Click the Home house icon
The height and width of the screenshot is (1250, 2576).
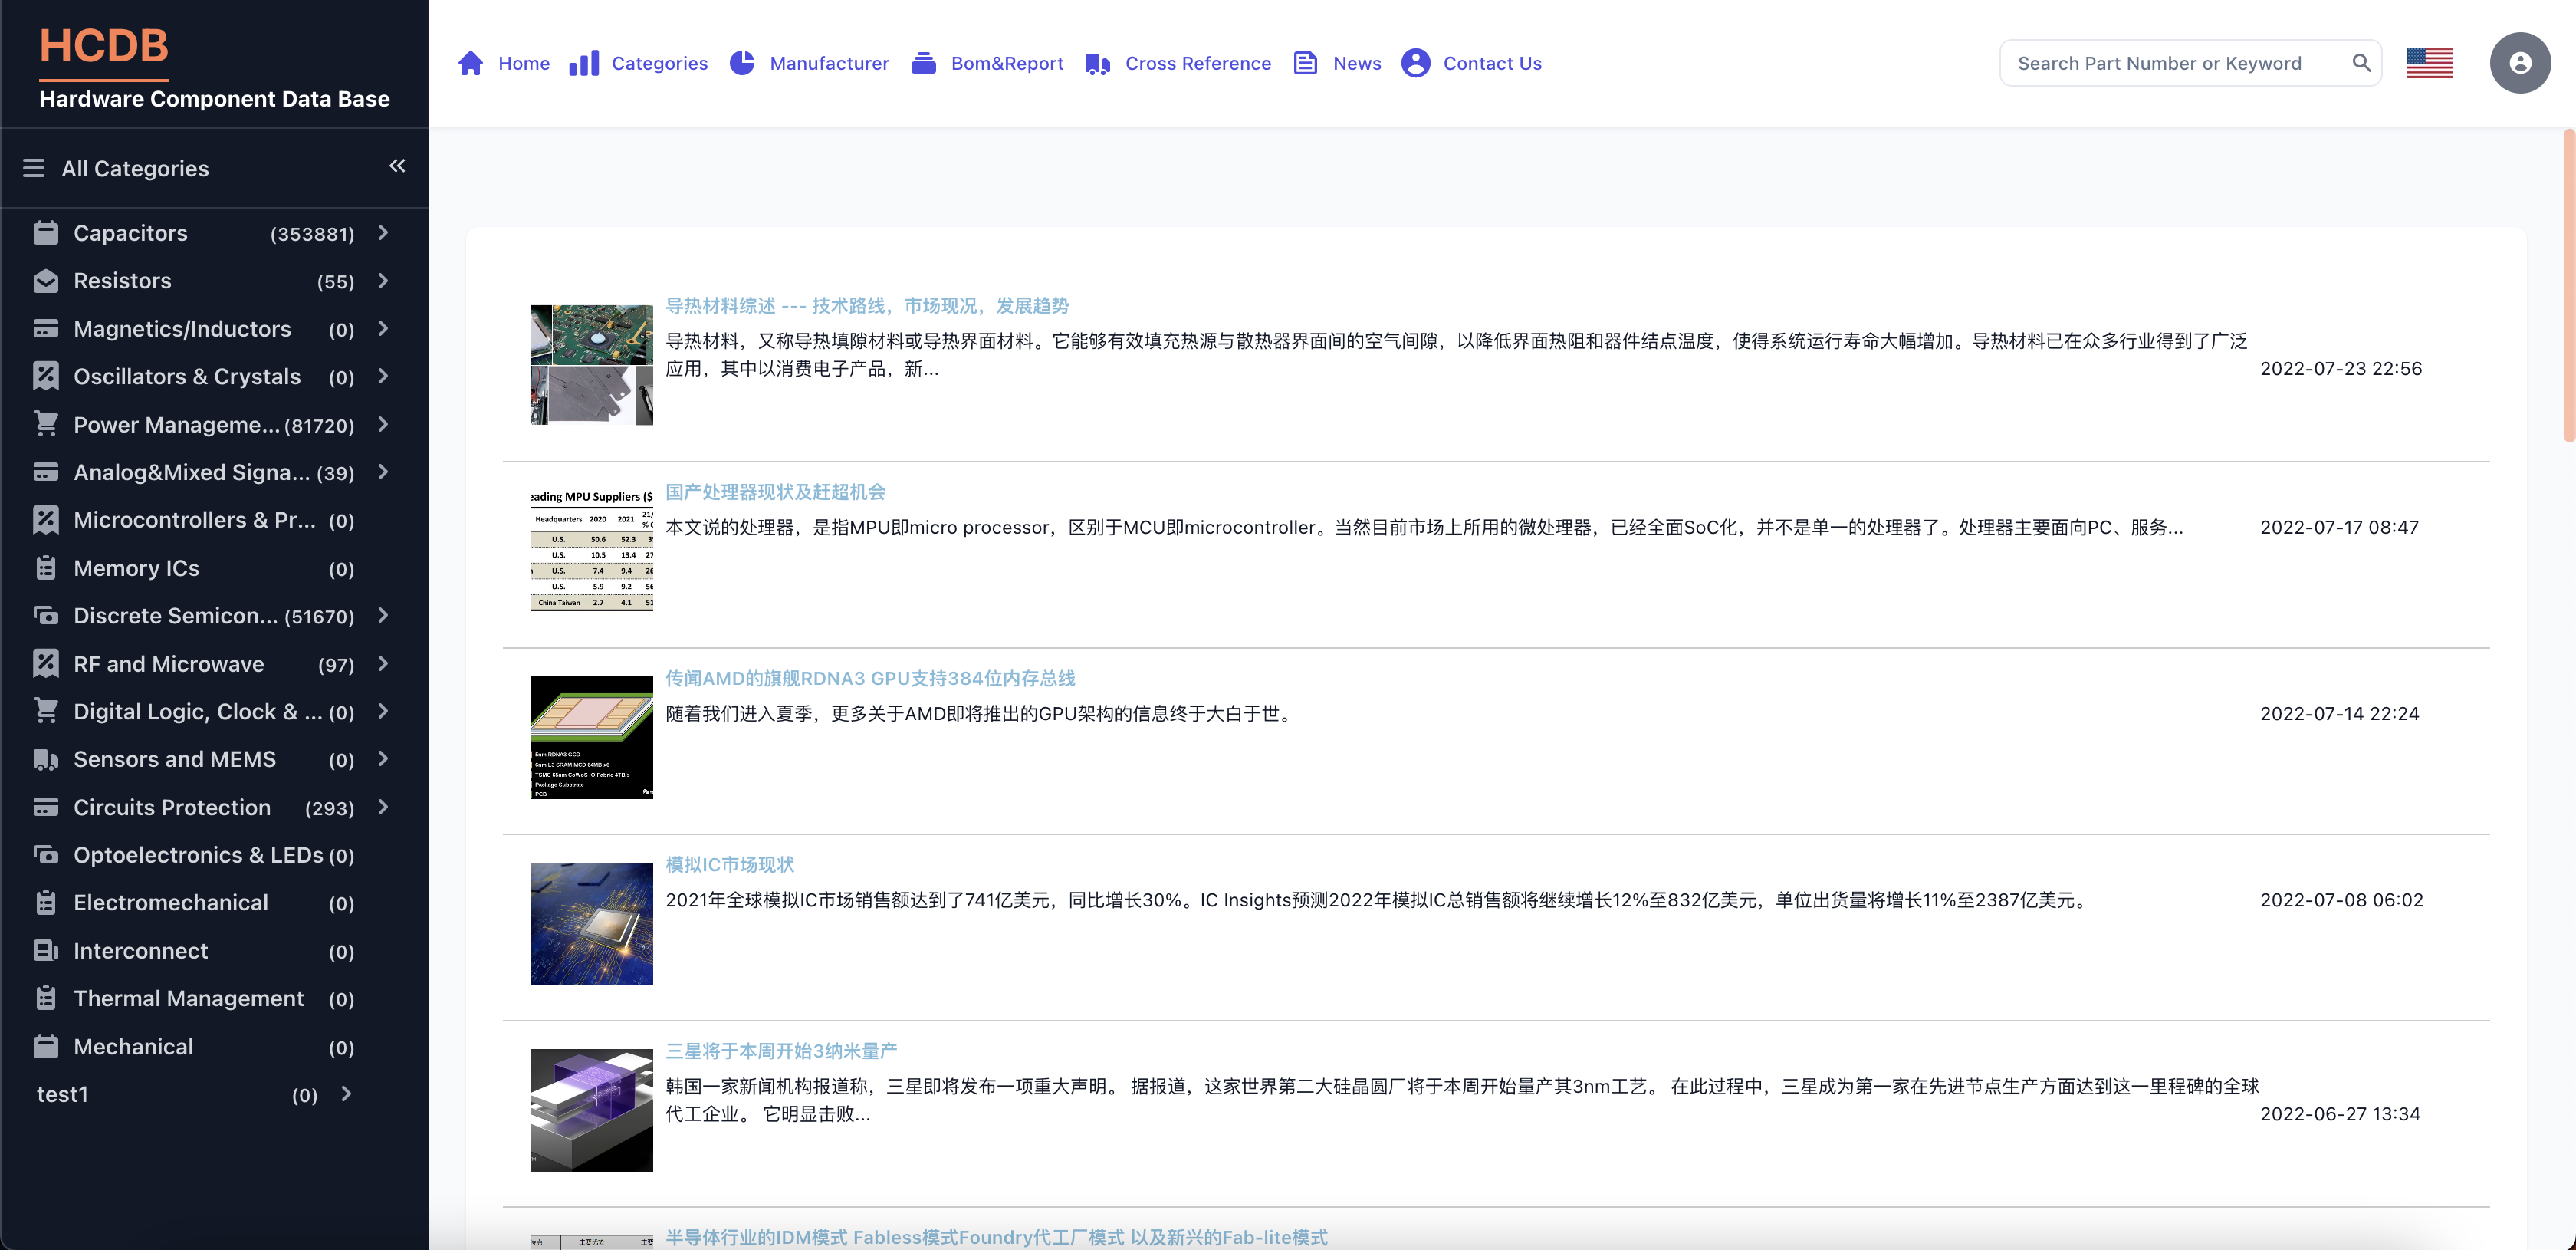[x=470, y=63]
